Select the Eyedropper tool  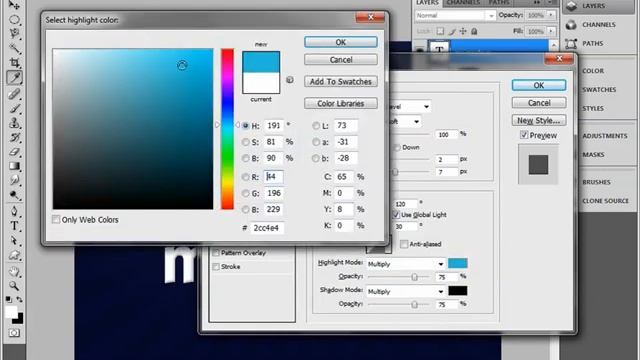click(x=14, y=78)
